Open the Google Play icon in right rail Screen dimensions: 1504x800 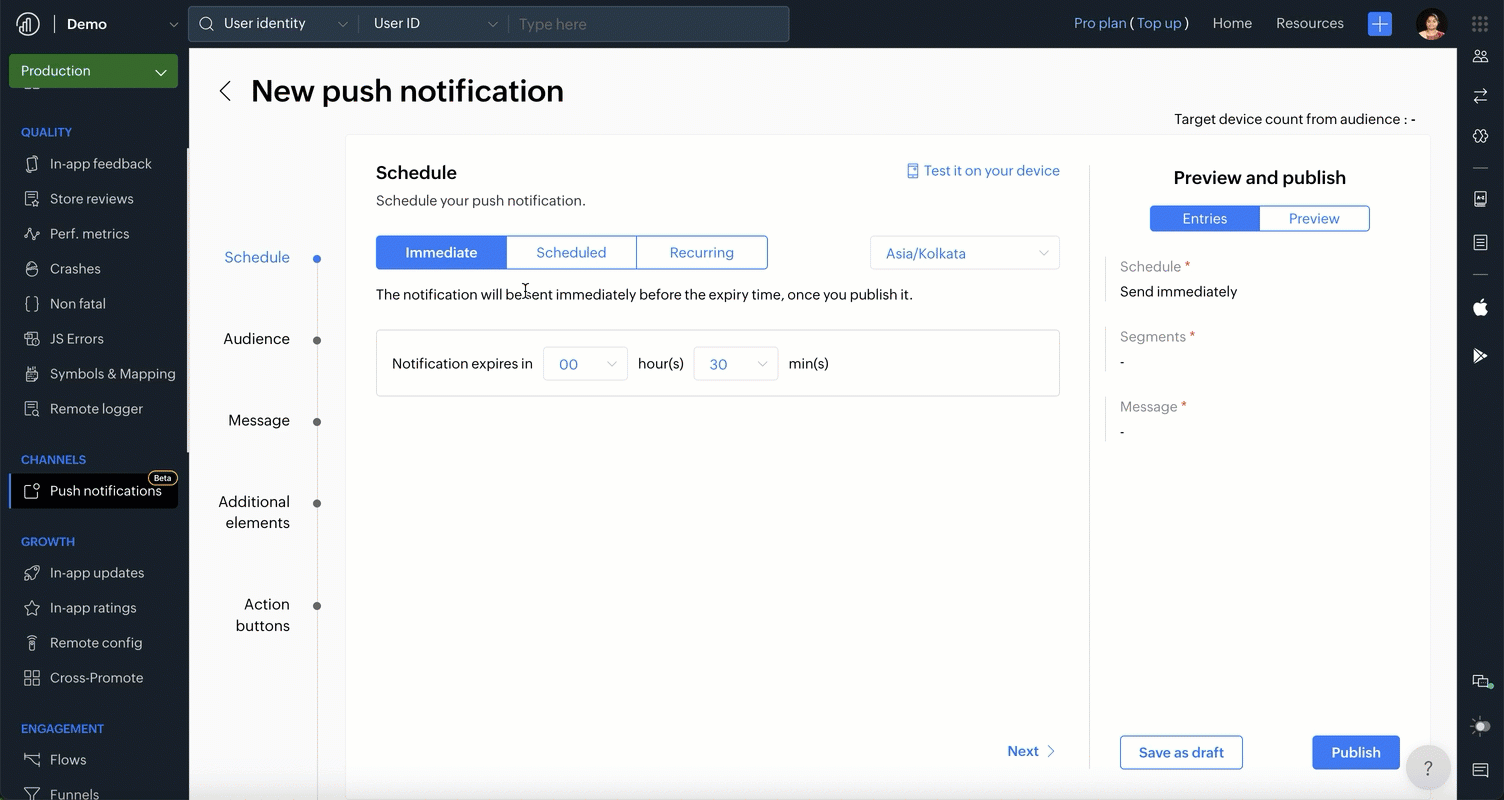(x=1480, y=355)
